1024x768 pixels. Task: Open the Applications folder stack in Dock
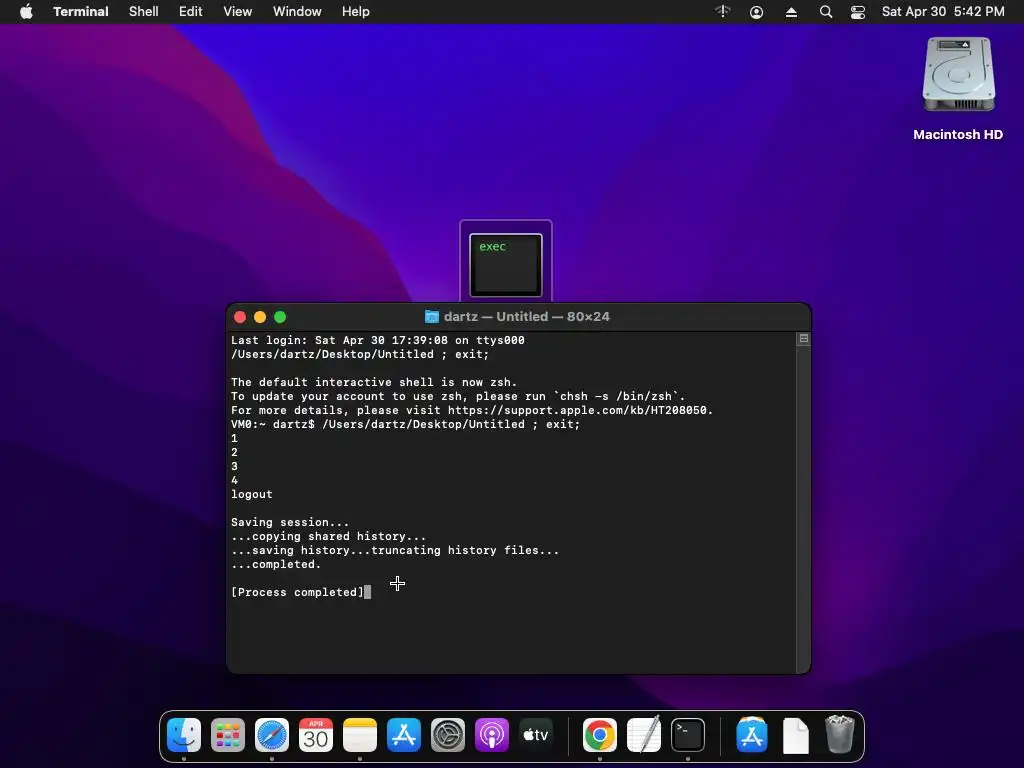click(x=752, y=735)
